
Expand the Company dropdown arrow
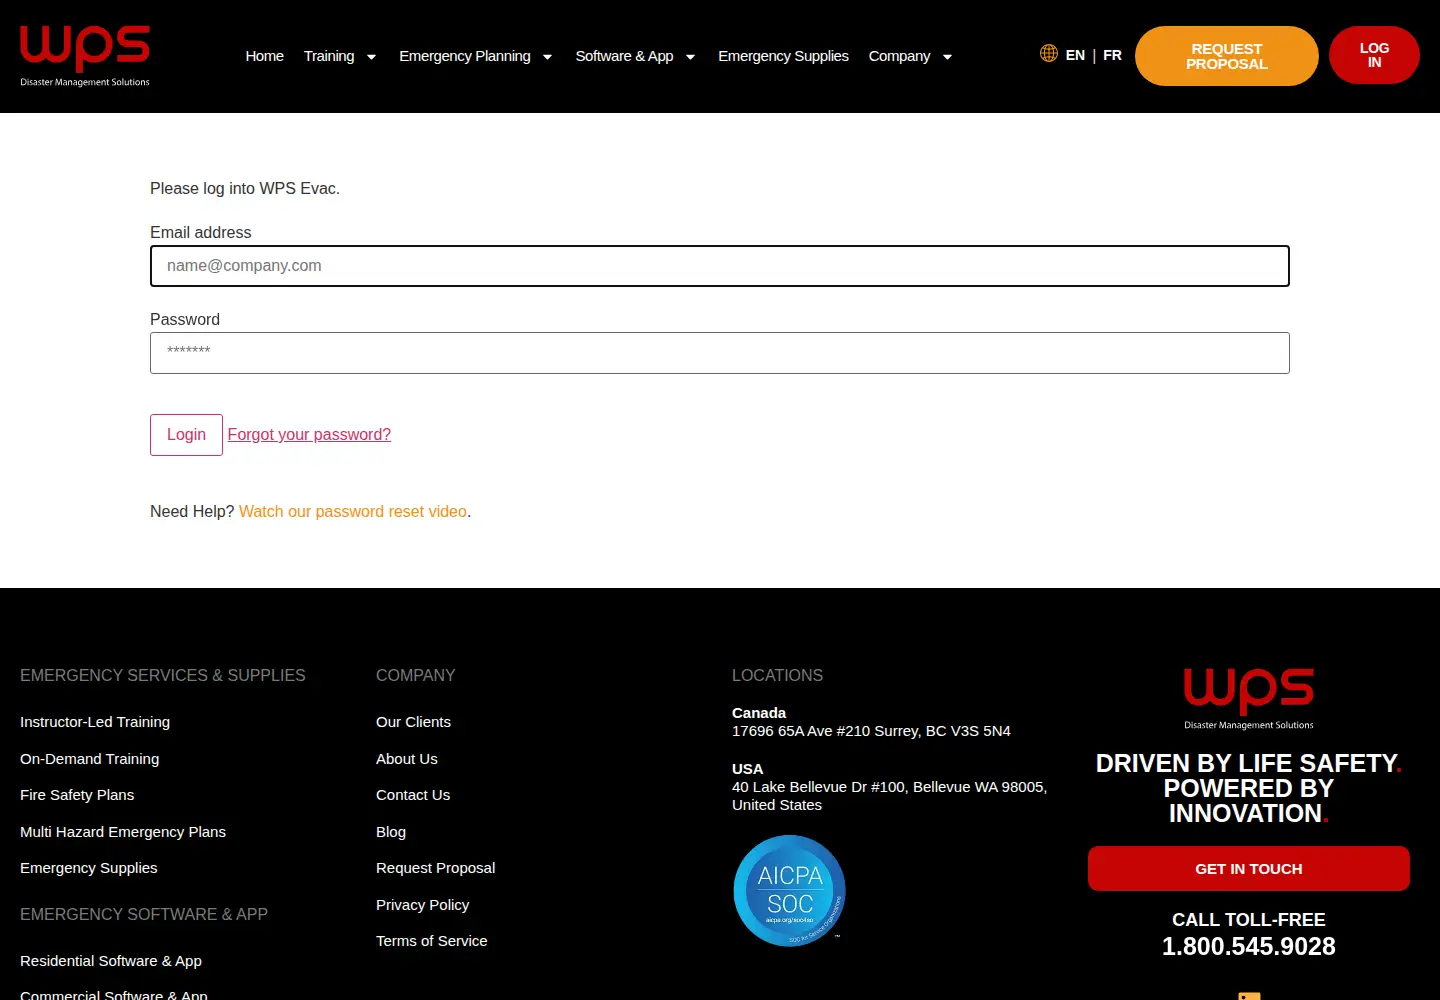[x=947, y=57]
